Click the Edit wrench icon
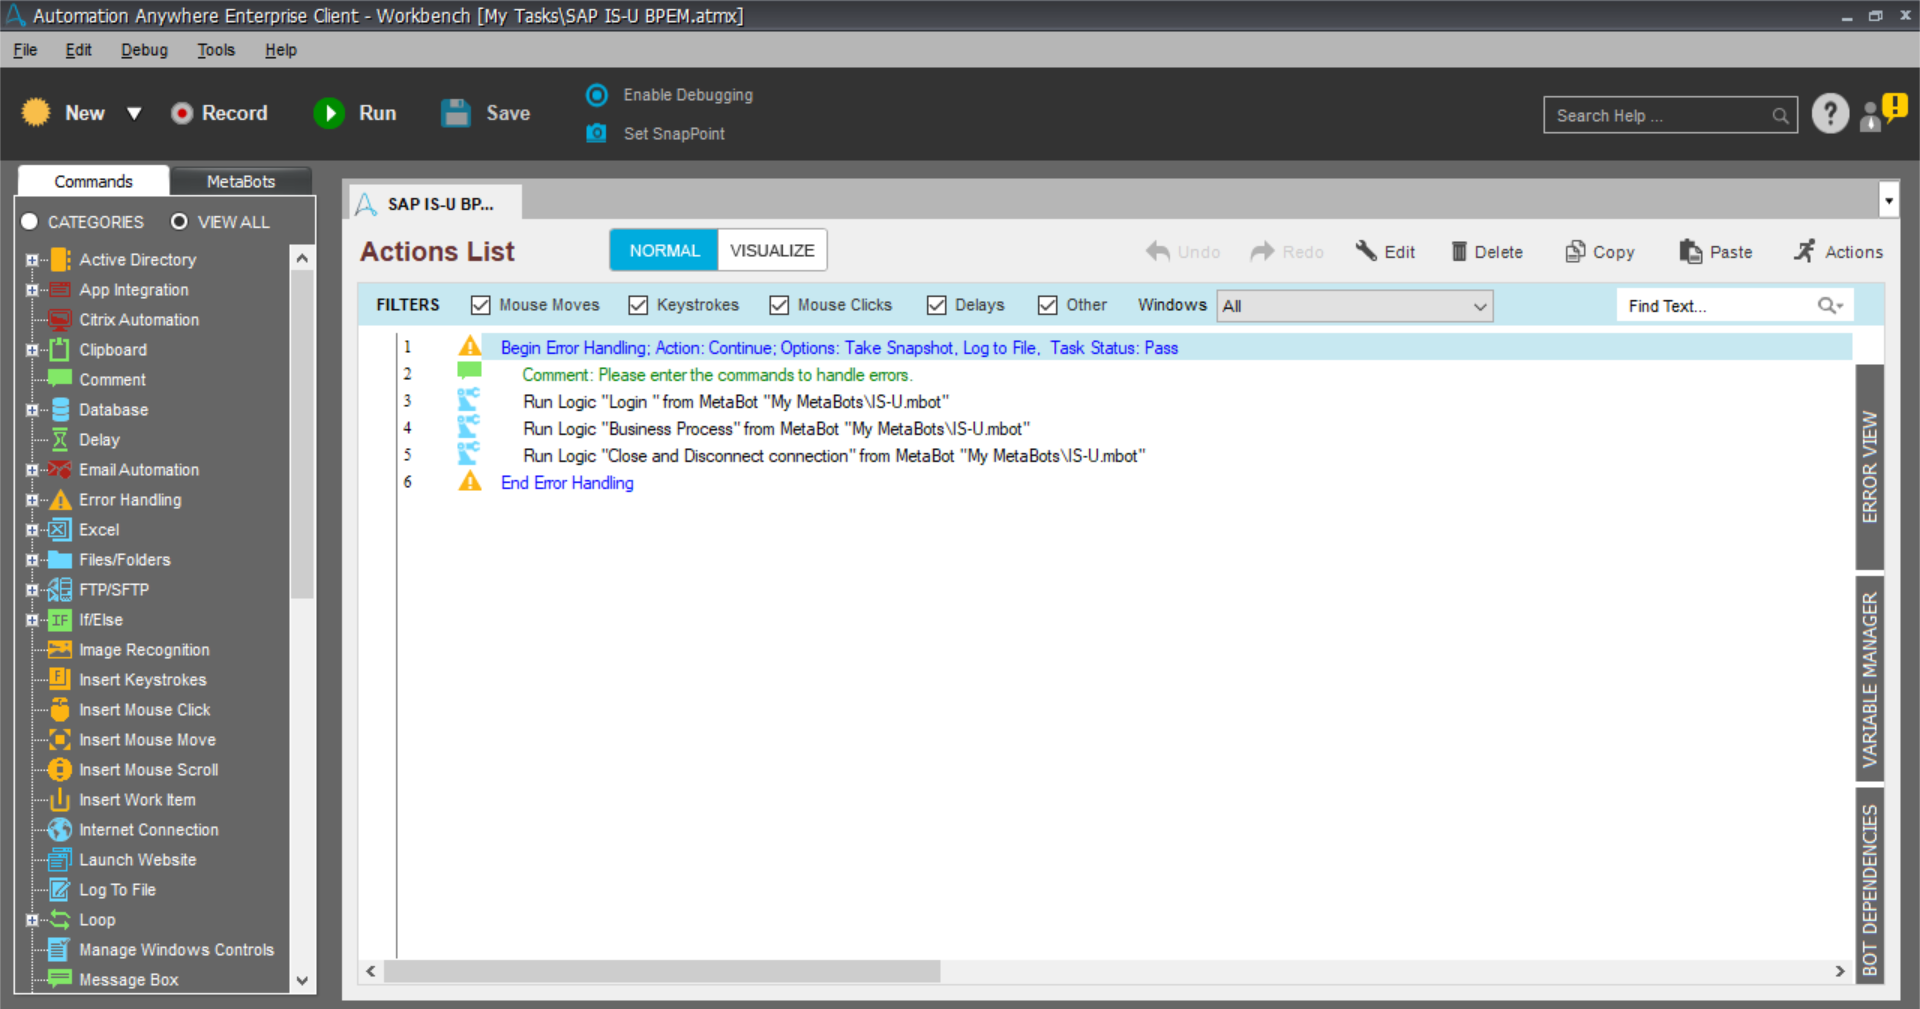This screenshot has height=1009, width=1920. pos(1366,251)
